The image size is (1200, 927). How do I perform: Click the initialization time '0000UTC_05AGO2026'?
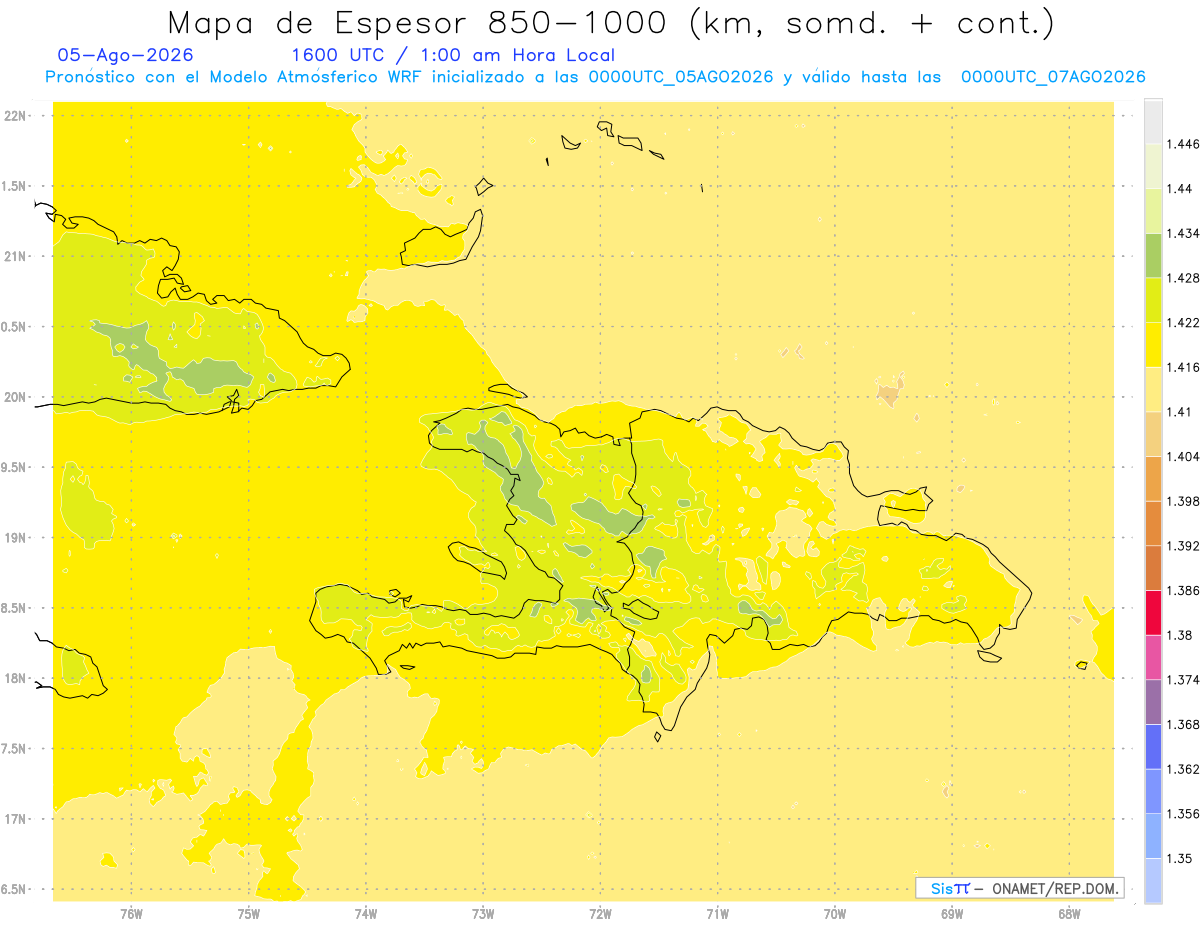pos(681,77)
